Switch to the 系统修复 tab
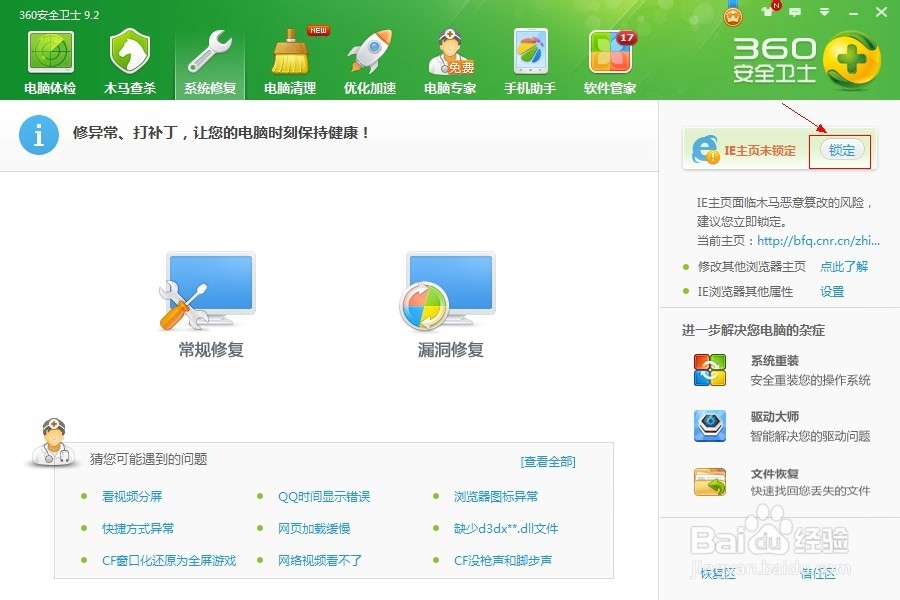Image resolution: width=900 pixels, height=600 pixels. tap(209, 60)
